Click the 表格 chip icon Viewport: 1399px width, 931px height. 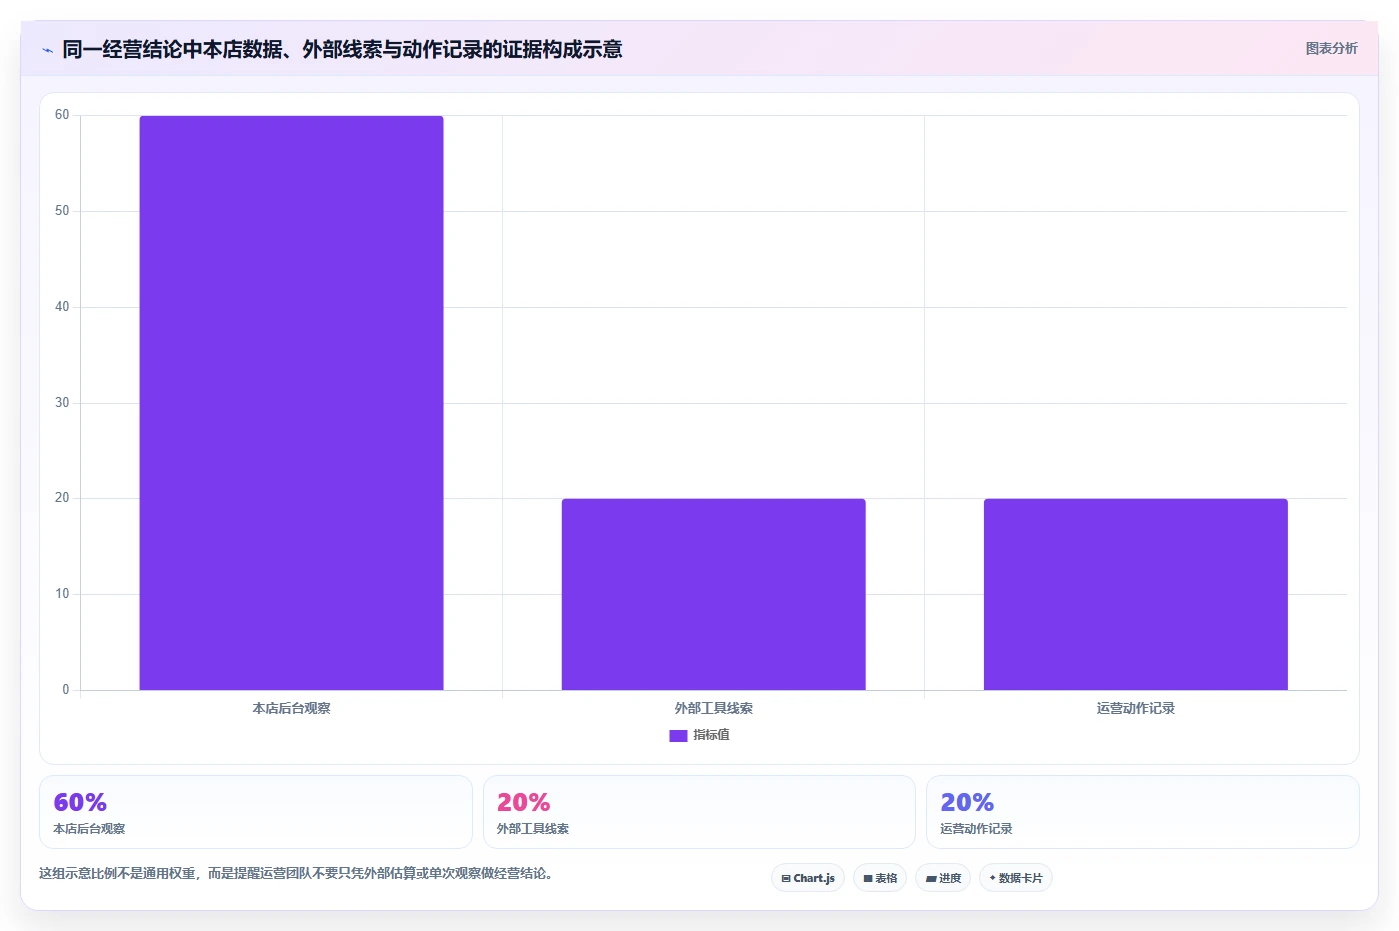coord(868,879)
